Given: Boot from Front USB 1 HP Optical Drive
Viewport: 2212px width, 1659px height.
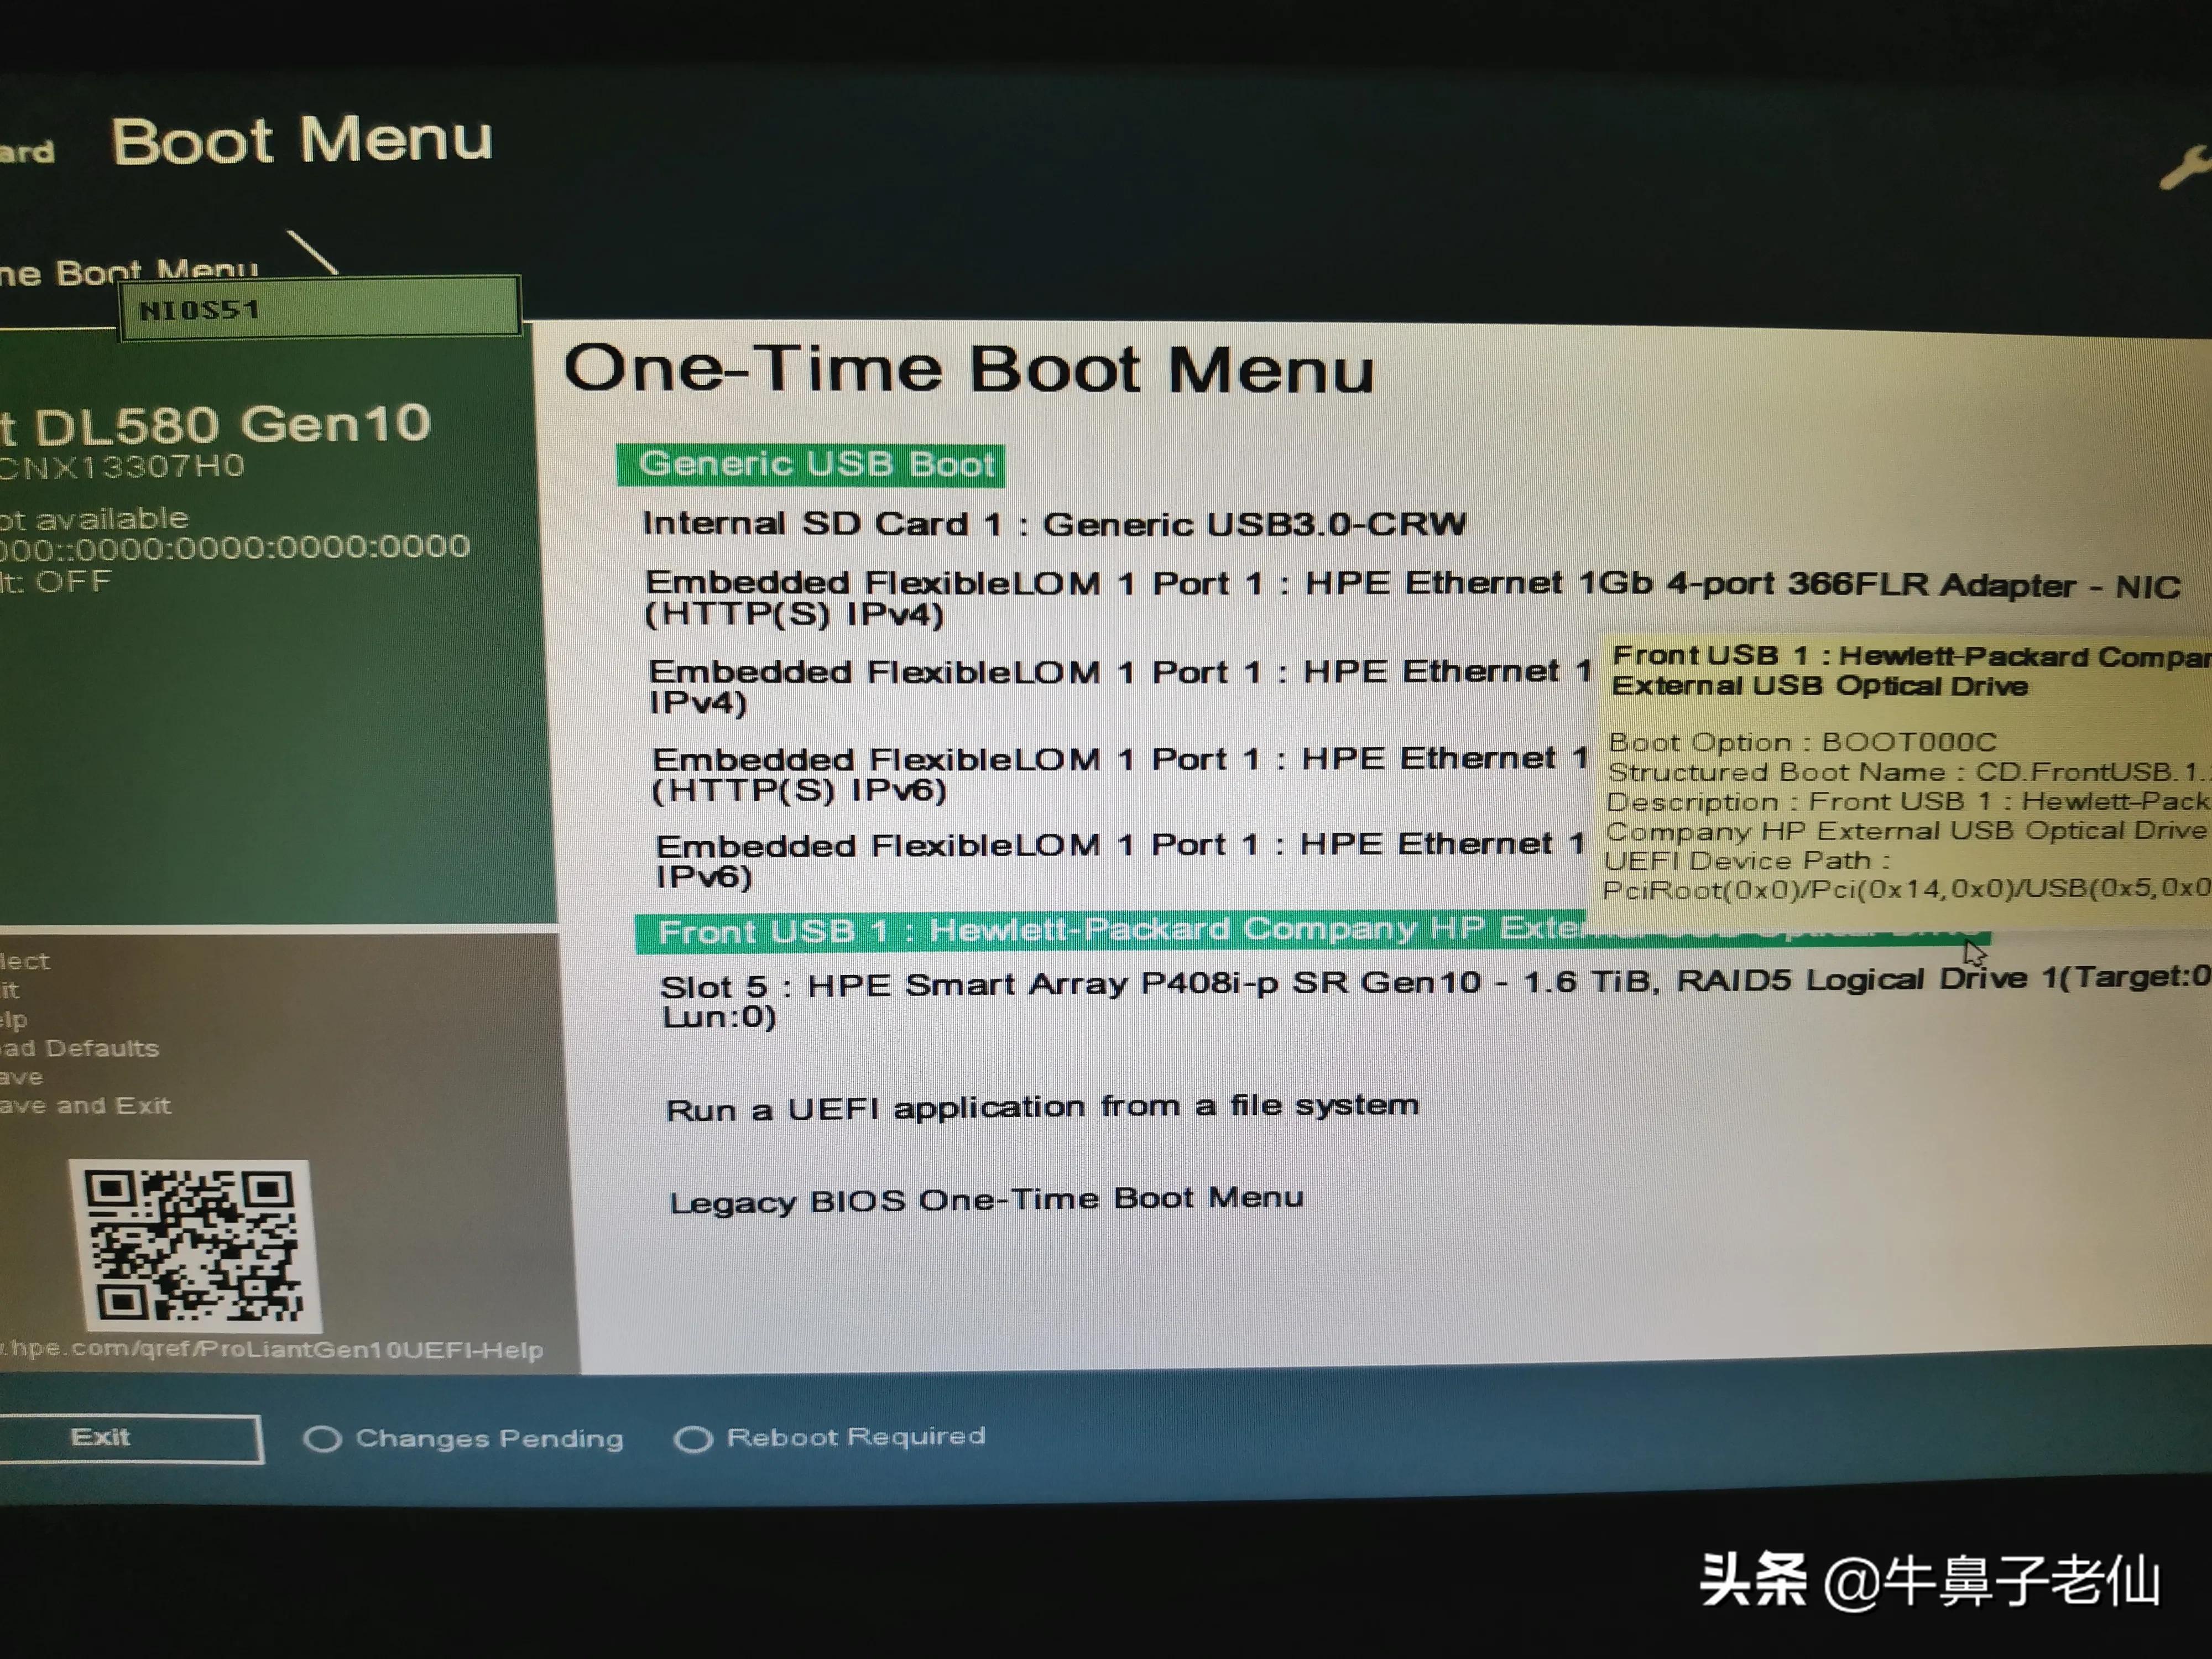Looking at the screenshot, I should (1312, 931).
